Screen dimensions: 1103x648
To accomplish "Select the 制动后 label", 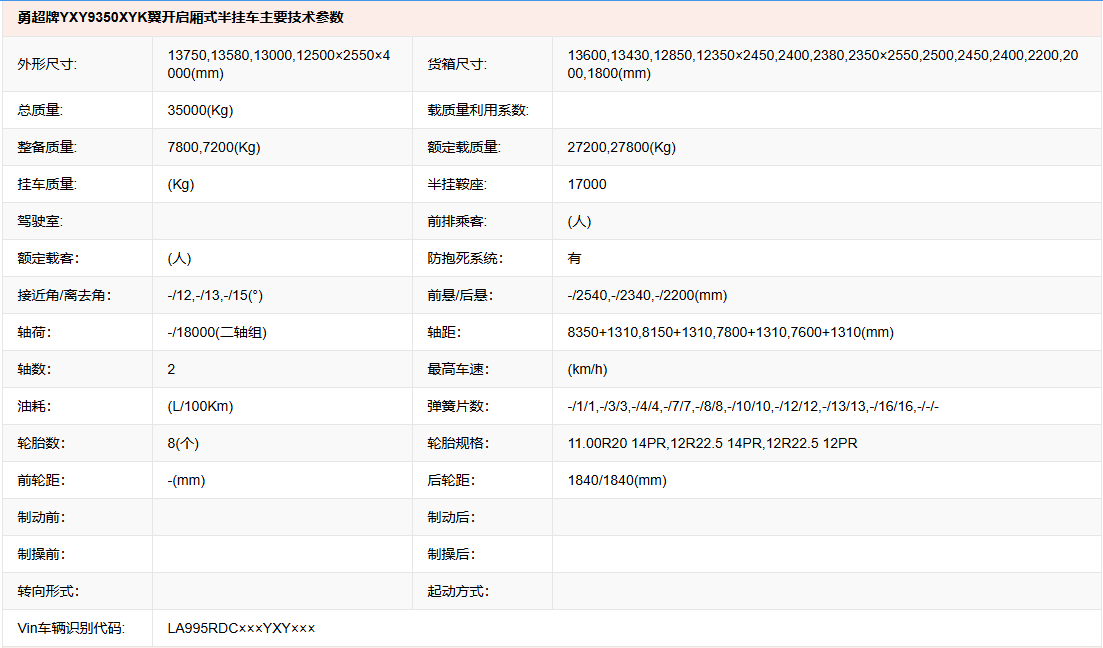I will click(451, 518).
